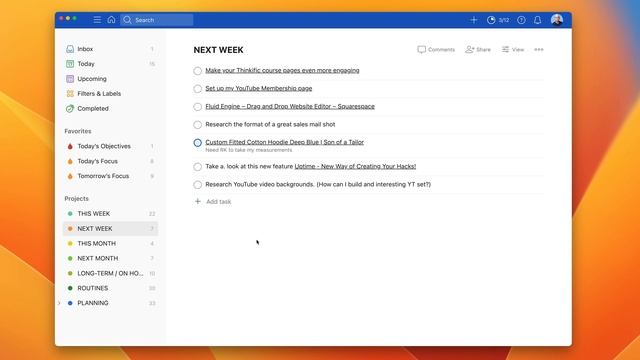The width and height of the screenshot is (640, 360).
Task: Open task Research the format of sales mail shot
Action: click(x=270, y=124)
